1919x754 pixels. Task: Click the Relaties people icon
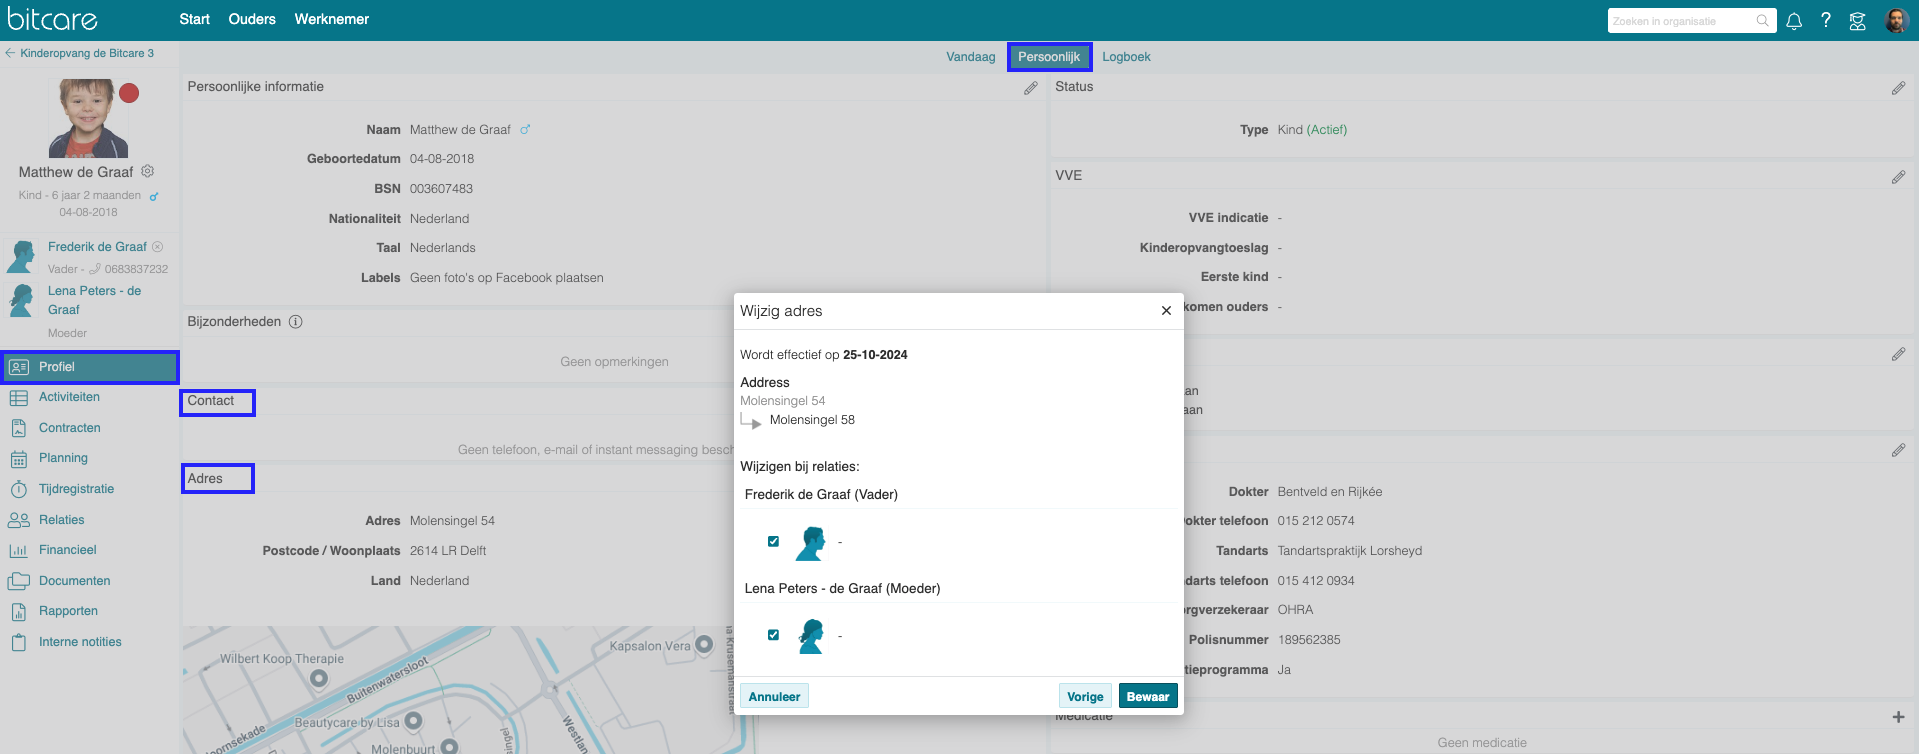click(x=18, y=520)
